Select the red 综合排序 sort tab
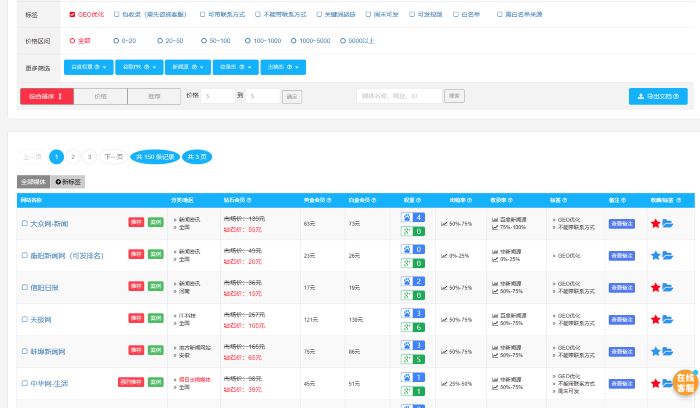Viewport: 700px width, 408px height. click(47, 96)
